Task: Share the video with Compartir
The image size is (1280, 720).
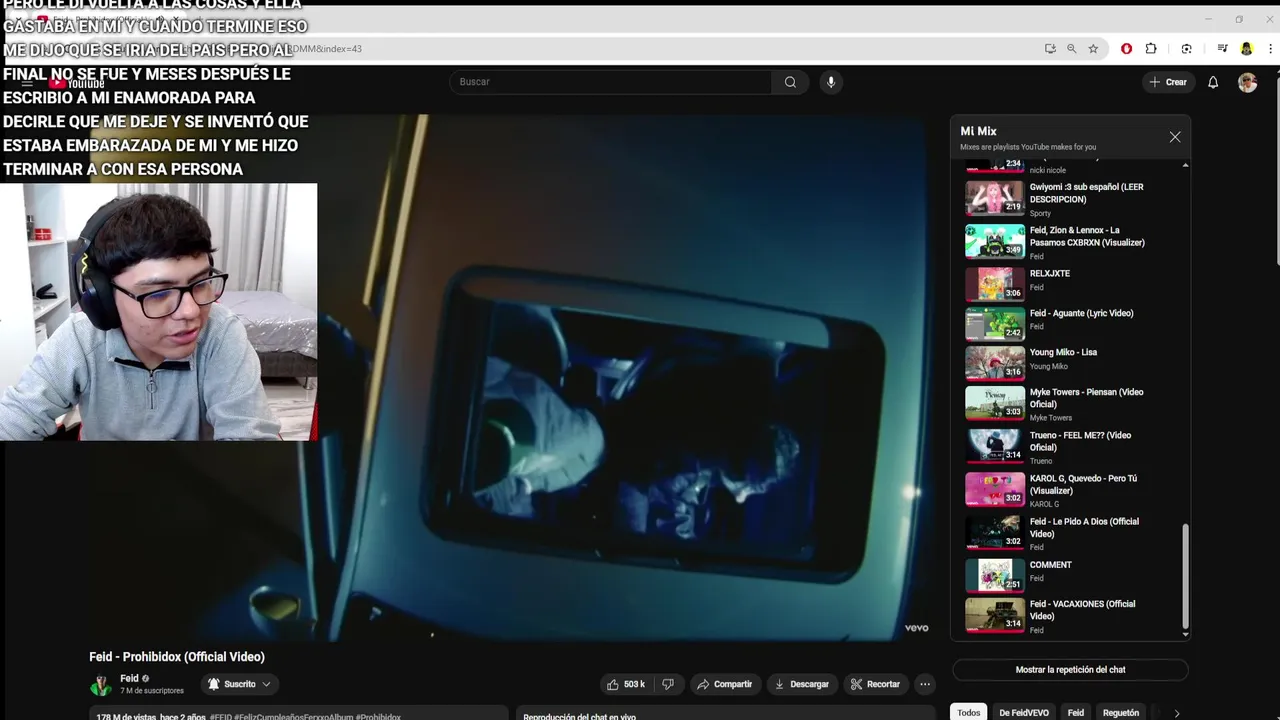Action: [x=724, y=684]
